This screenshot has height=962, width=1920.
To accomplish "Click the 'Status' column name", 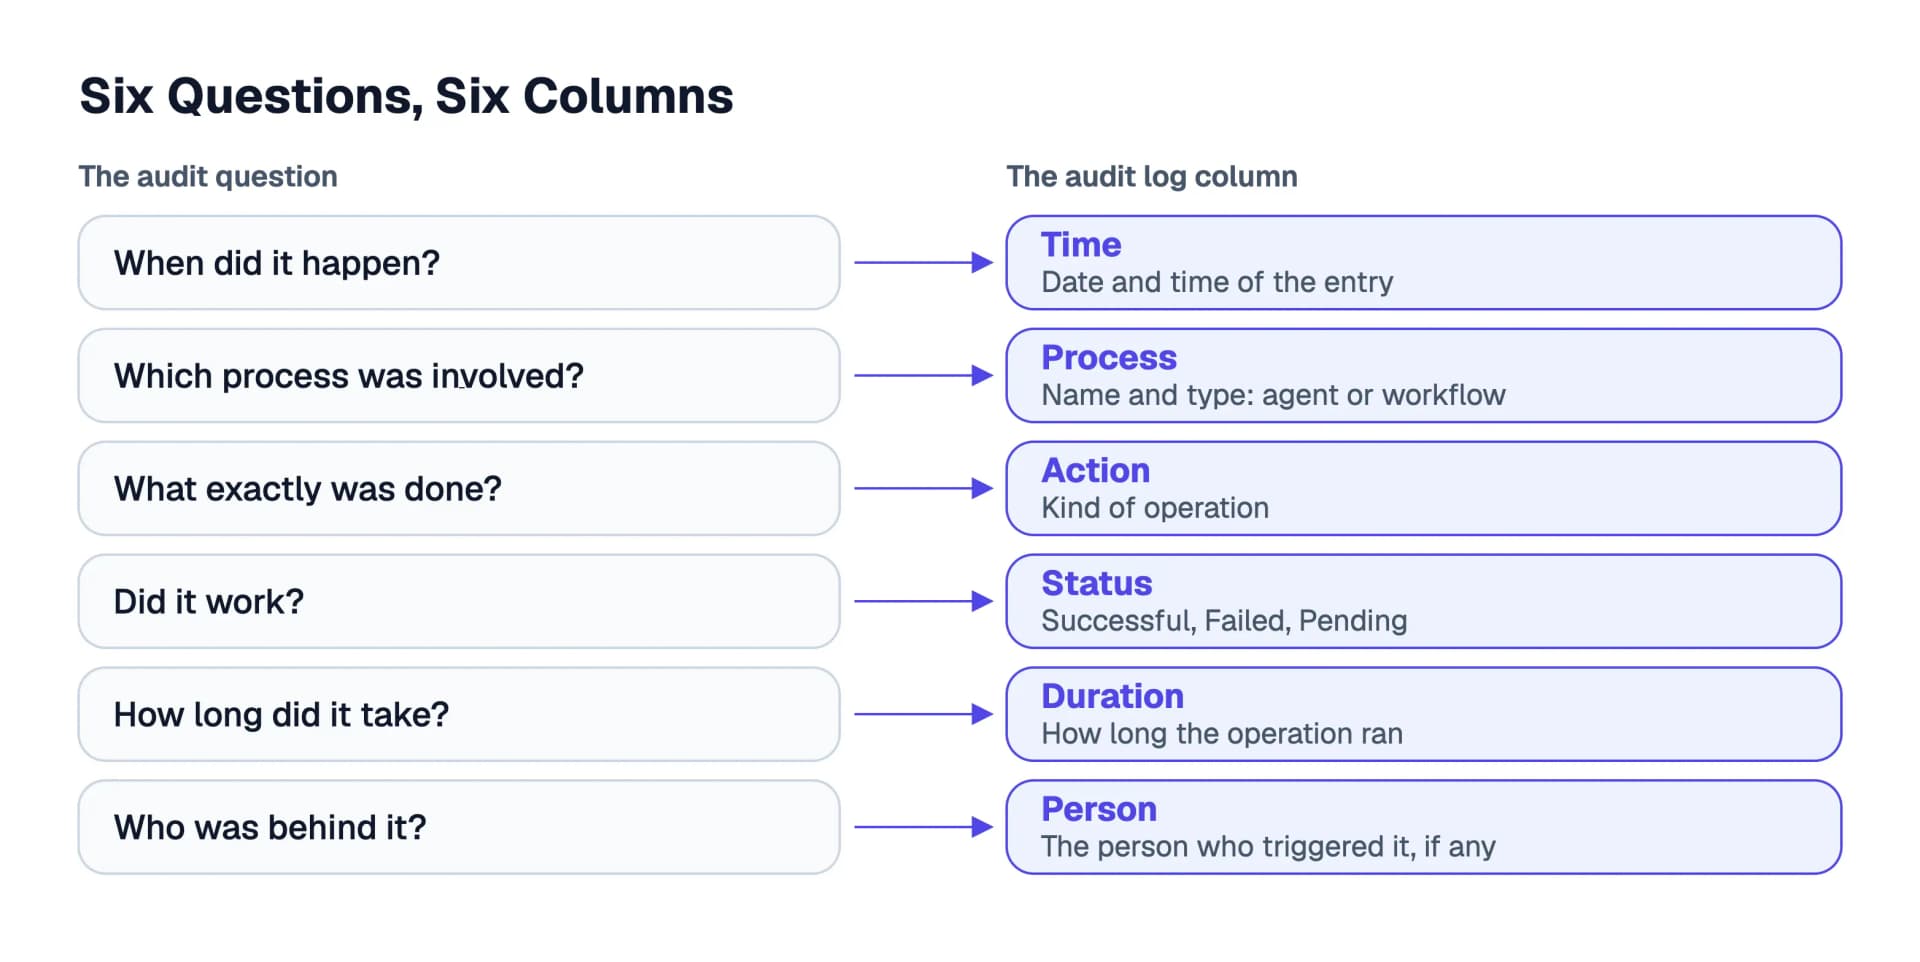I will pos(1097,584).
